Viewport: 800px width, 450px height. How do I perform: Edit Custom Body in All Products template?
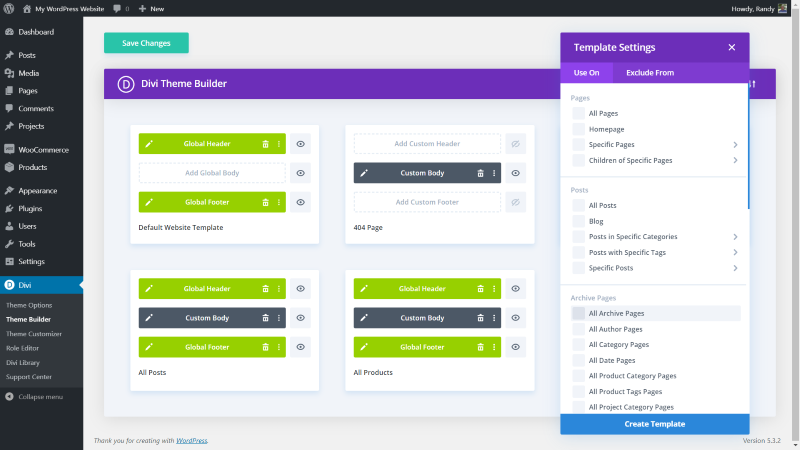click(364, 318)
